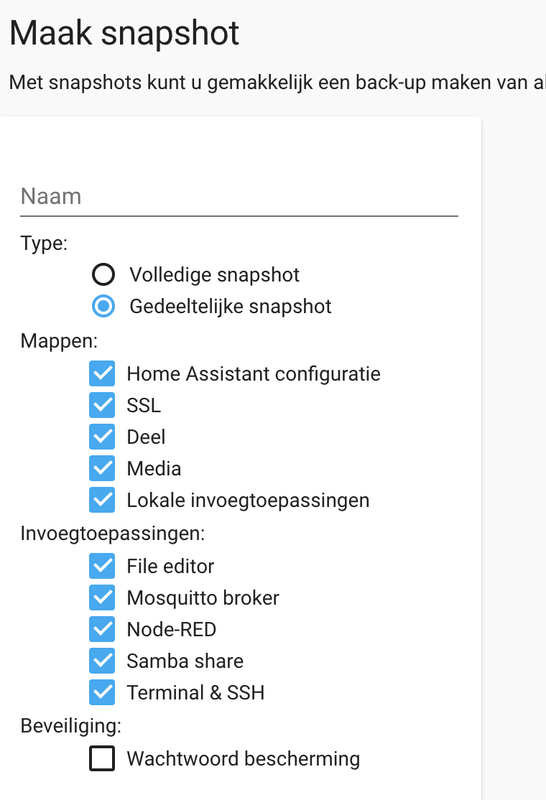Screen dimensions: 546x800
Task: Toggle the SSL folder checkbox
Action: 102,405
